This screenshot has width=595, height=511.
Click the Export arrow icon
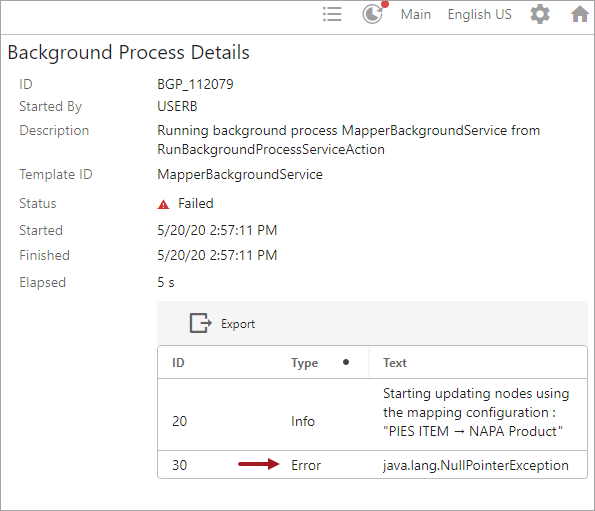(200, 323)
